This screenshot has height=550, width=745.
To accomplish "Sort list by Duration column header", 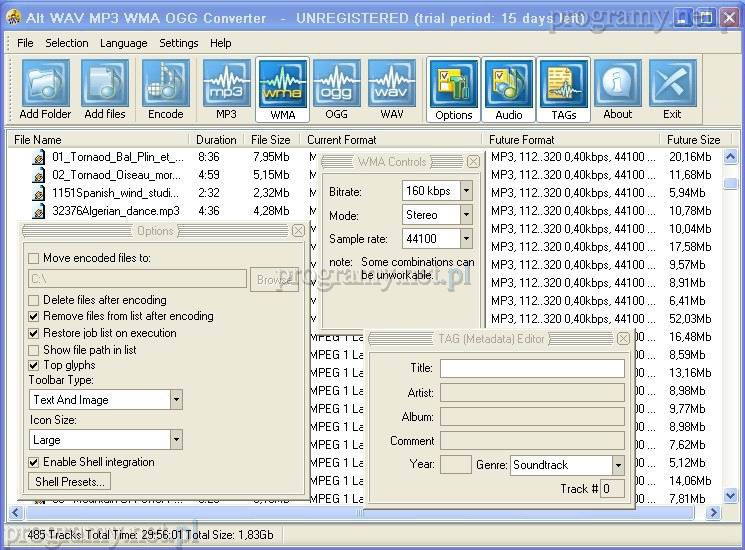I will tap(216, 140).
